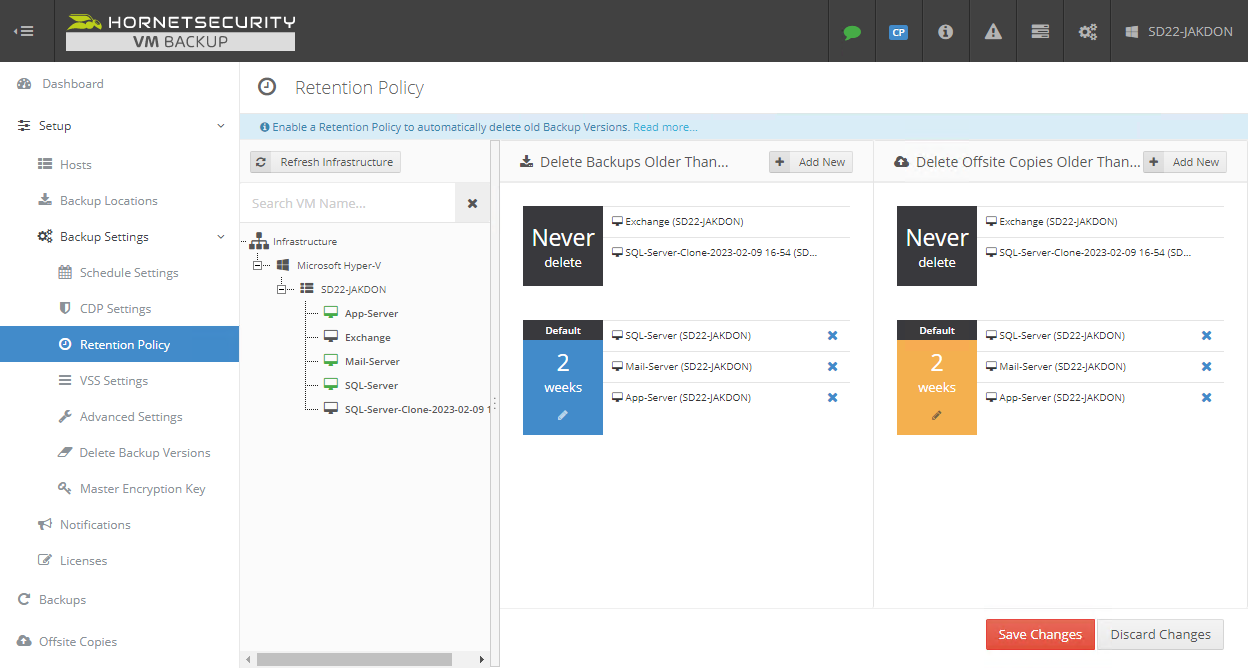Image resolution: width=1248 pixels, height=668 pixels.
Task: Remove Mail-Server from the backup 2 weeks policy
Action: 833,367
